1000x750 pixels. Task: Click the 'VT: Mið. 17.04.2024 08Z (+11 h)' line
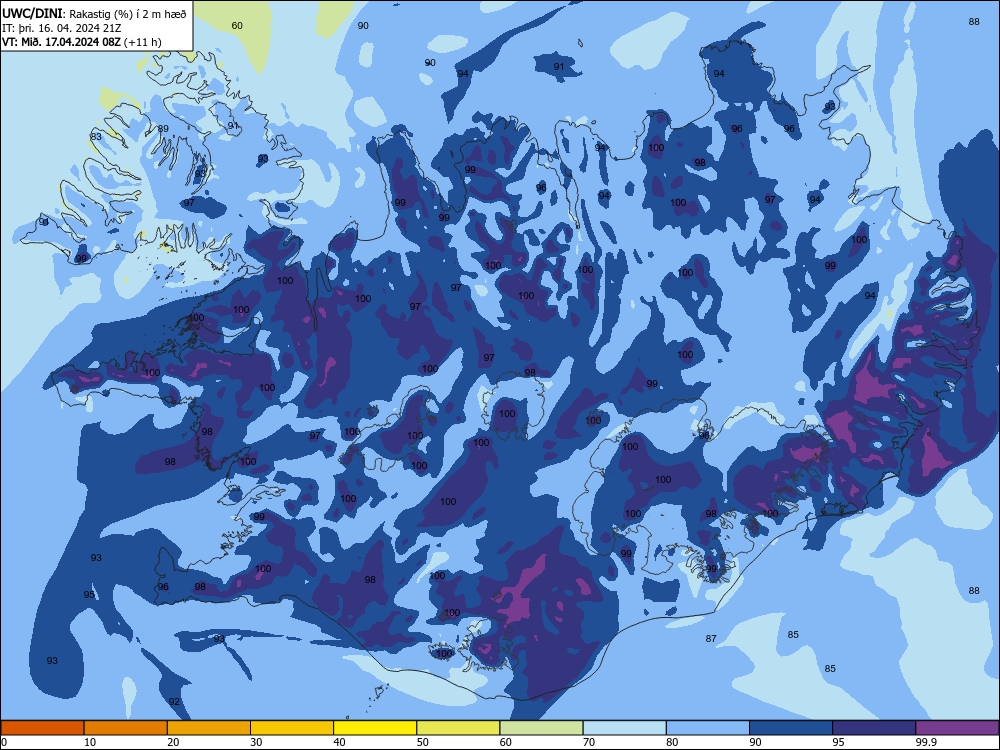tap(82, 42)
